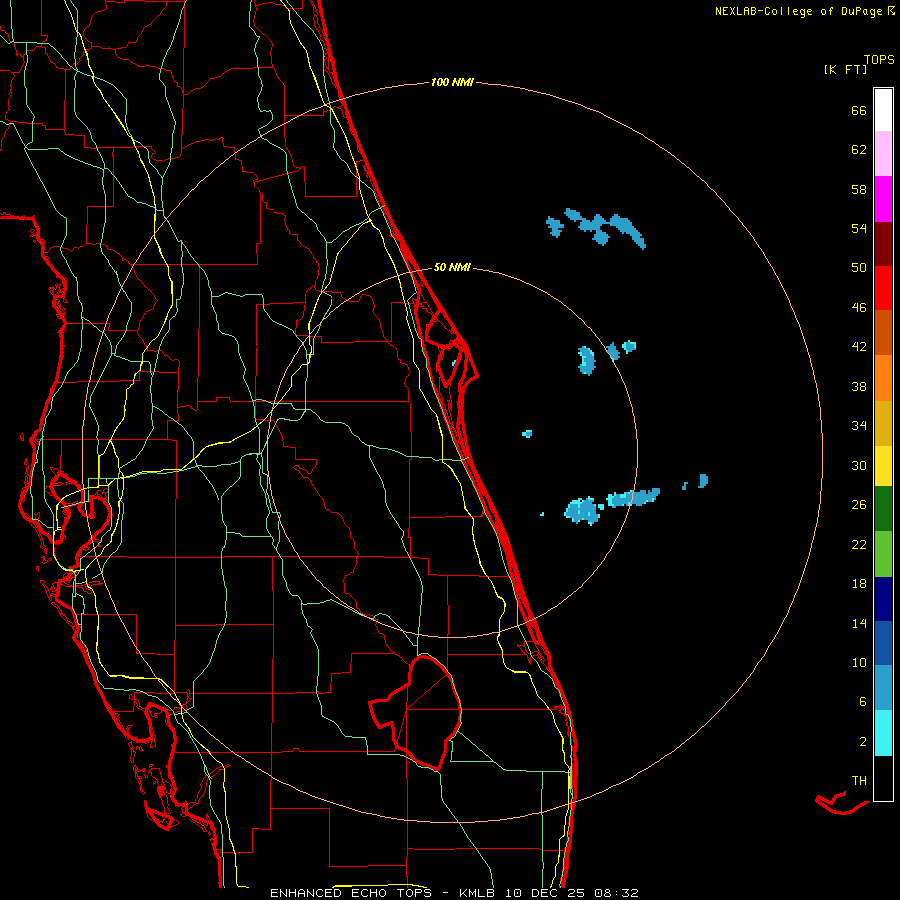Click the bright red legend swatch
Screen dimensions: 900x900
pyautogui.click(x=883, y=288)
